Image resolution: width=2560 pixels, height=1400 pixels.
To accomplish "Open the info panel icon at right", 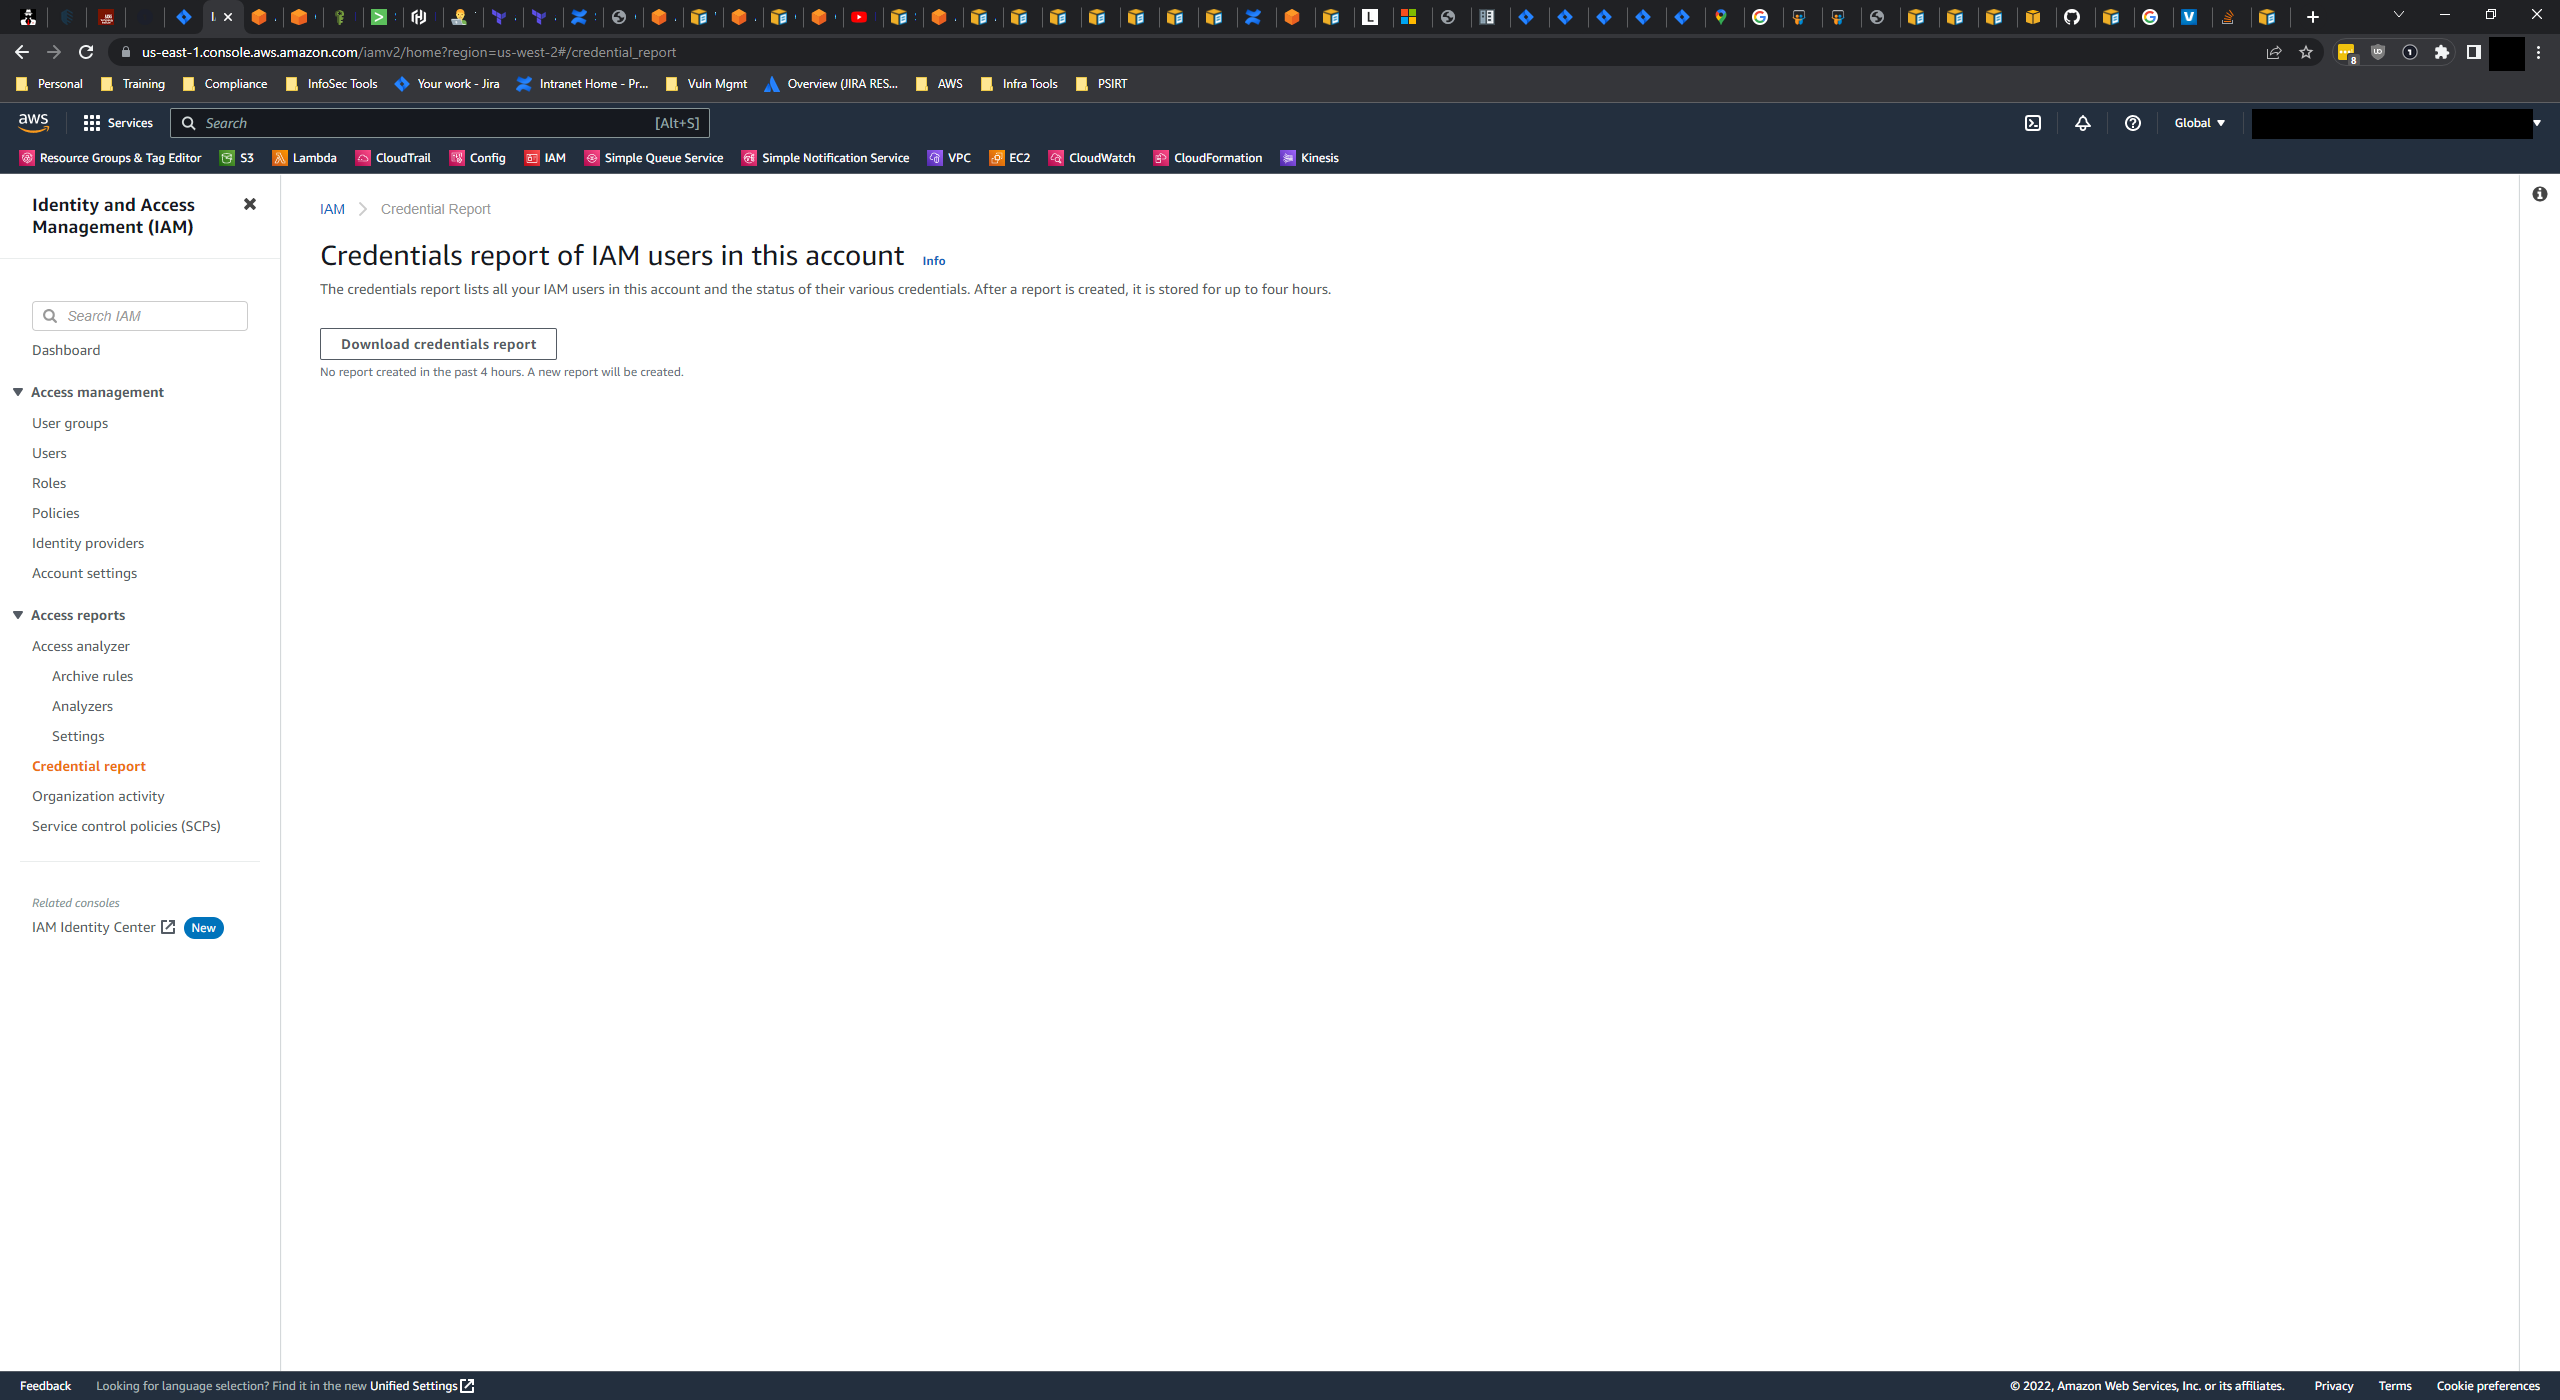I will tap(2539, 194).
